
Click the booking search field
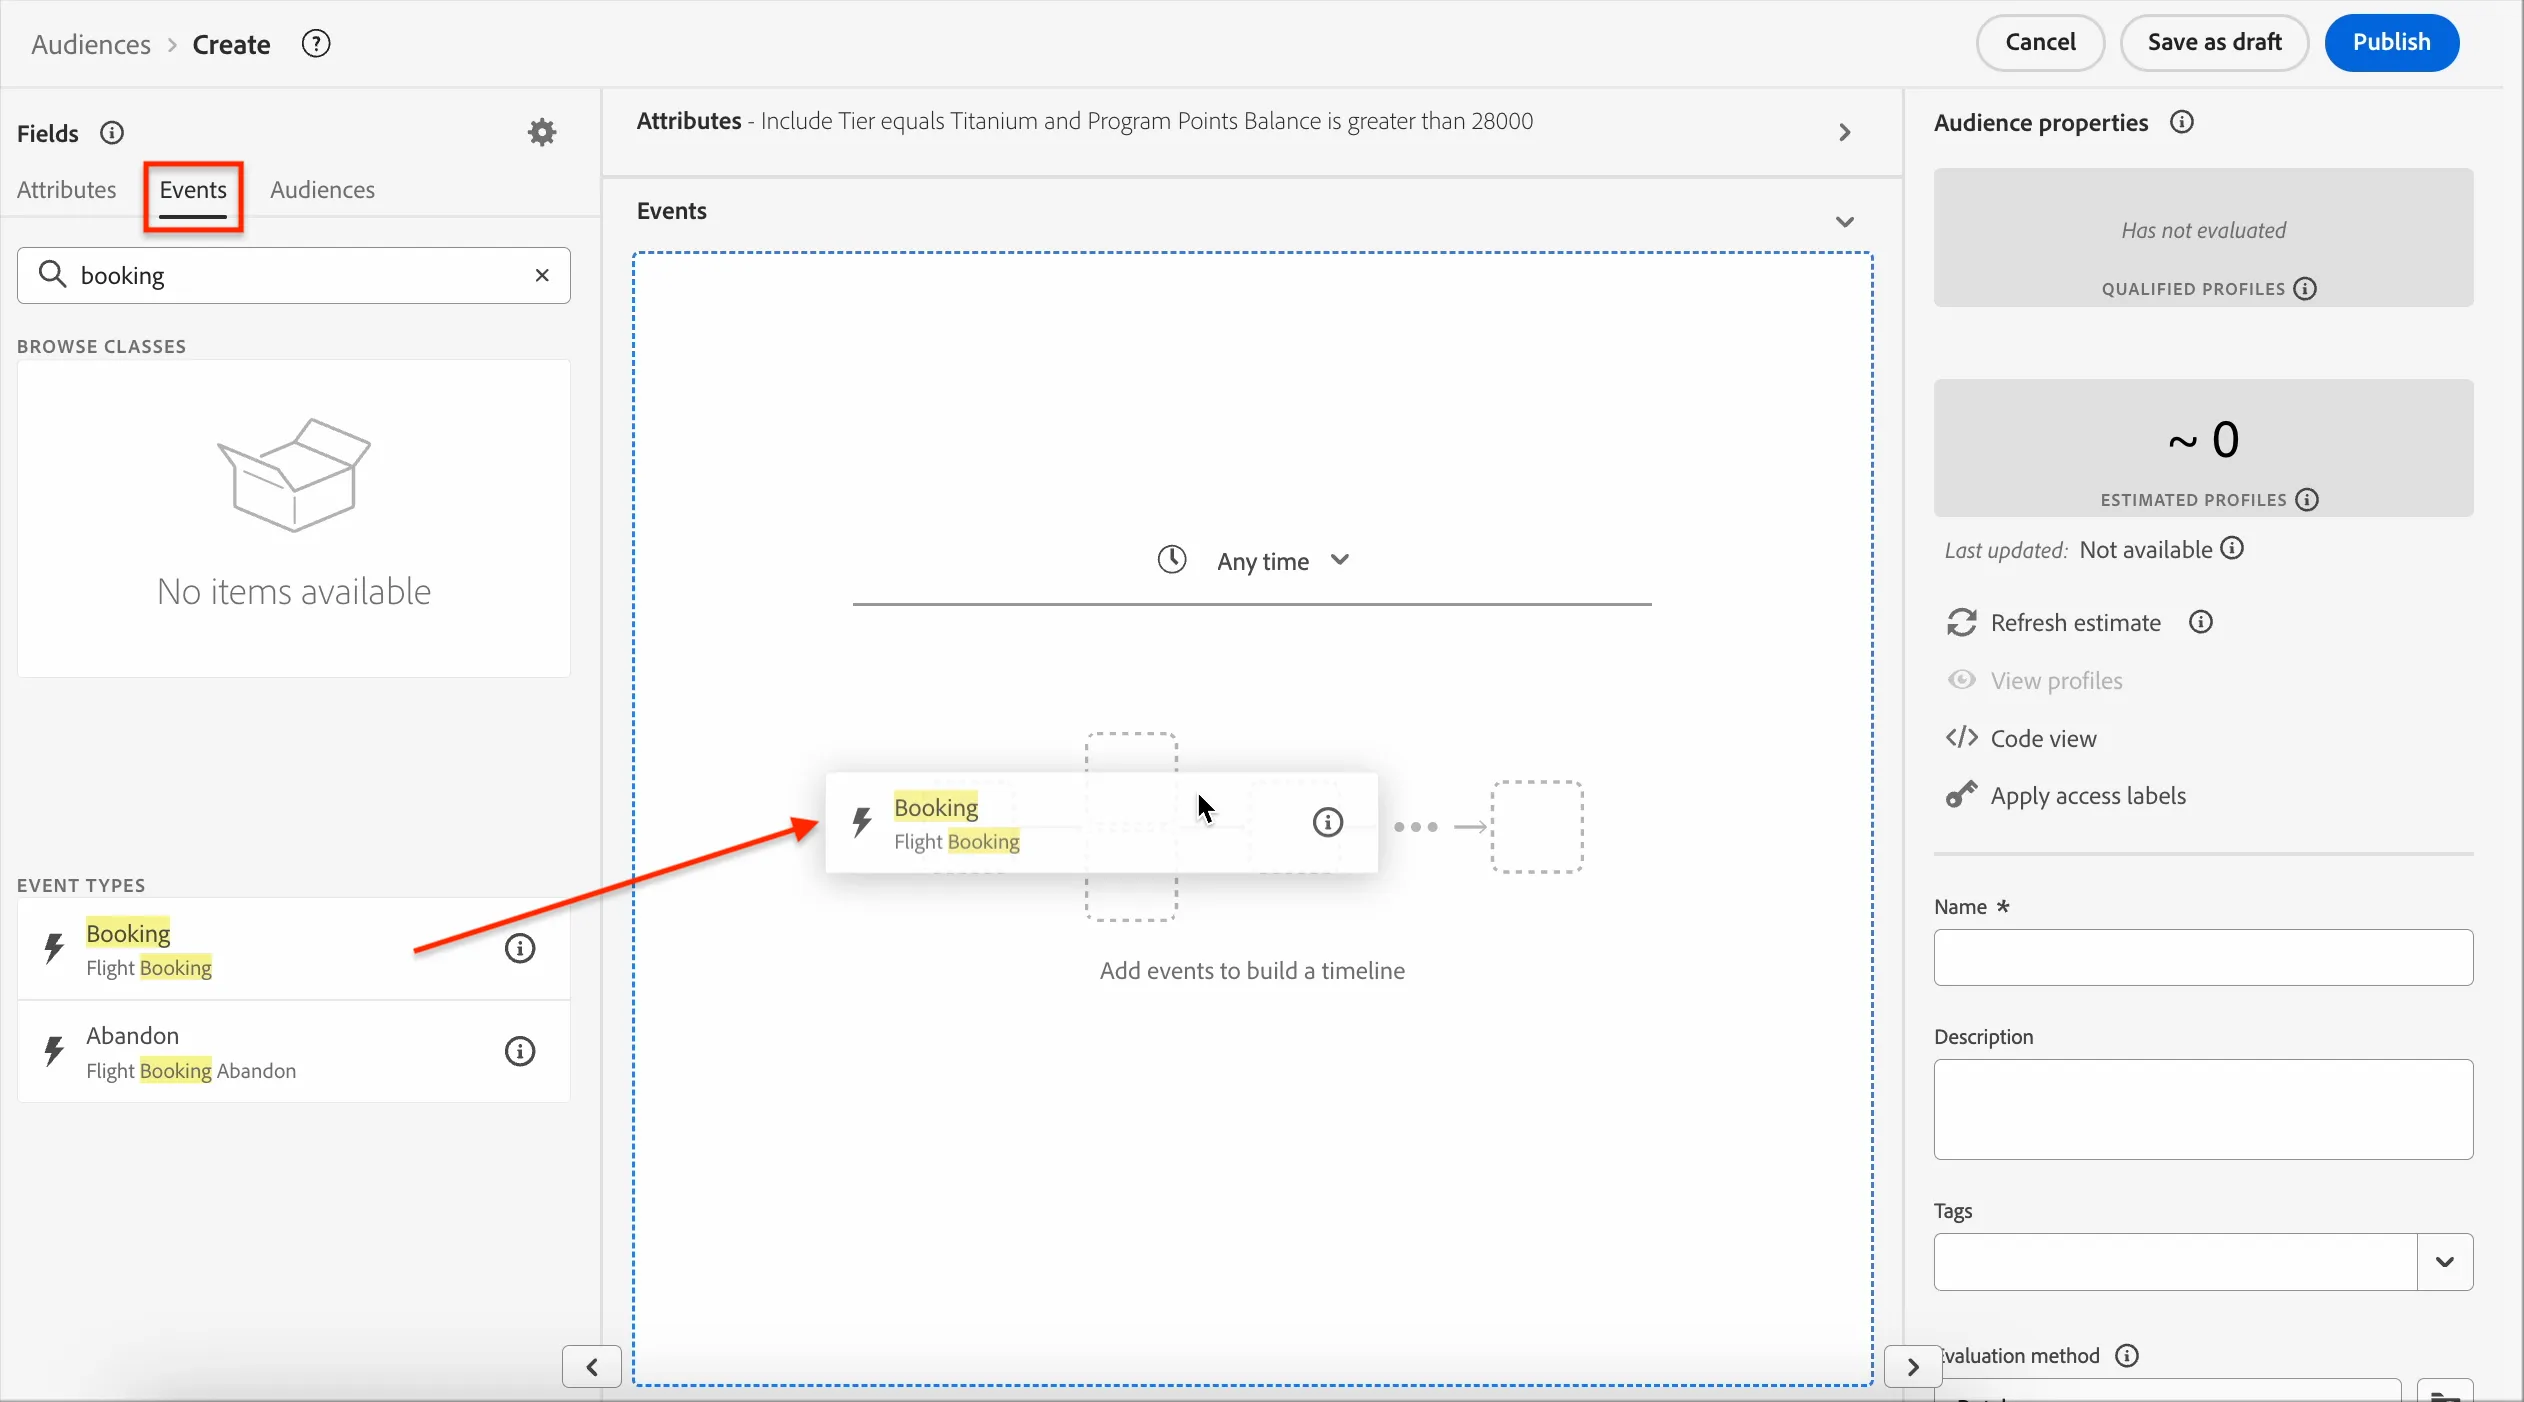click(x=294, y=275)
